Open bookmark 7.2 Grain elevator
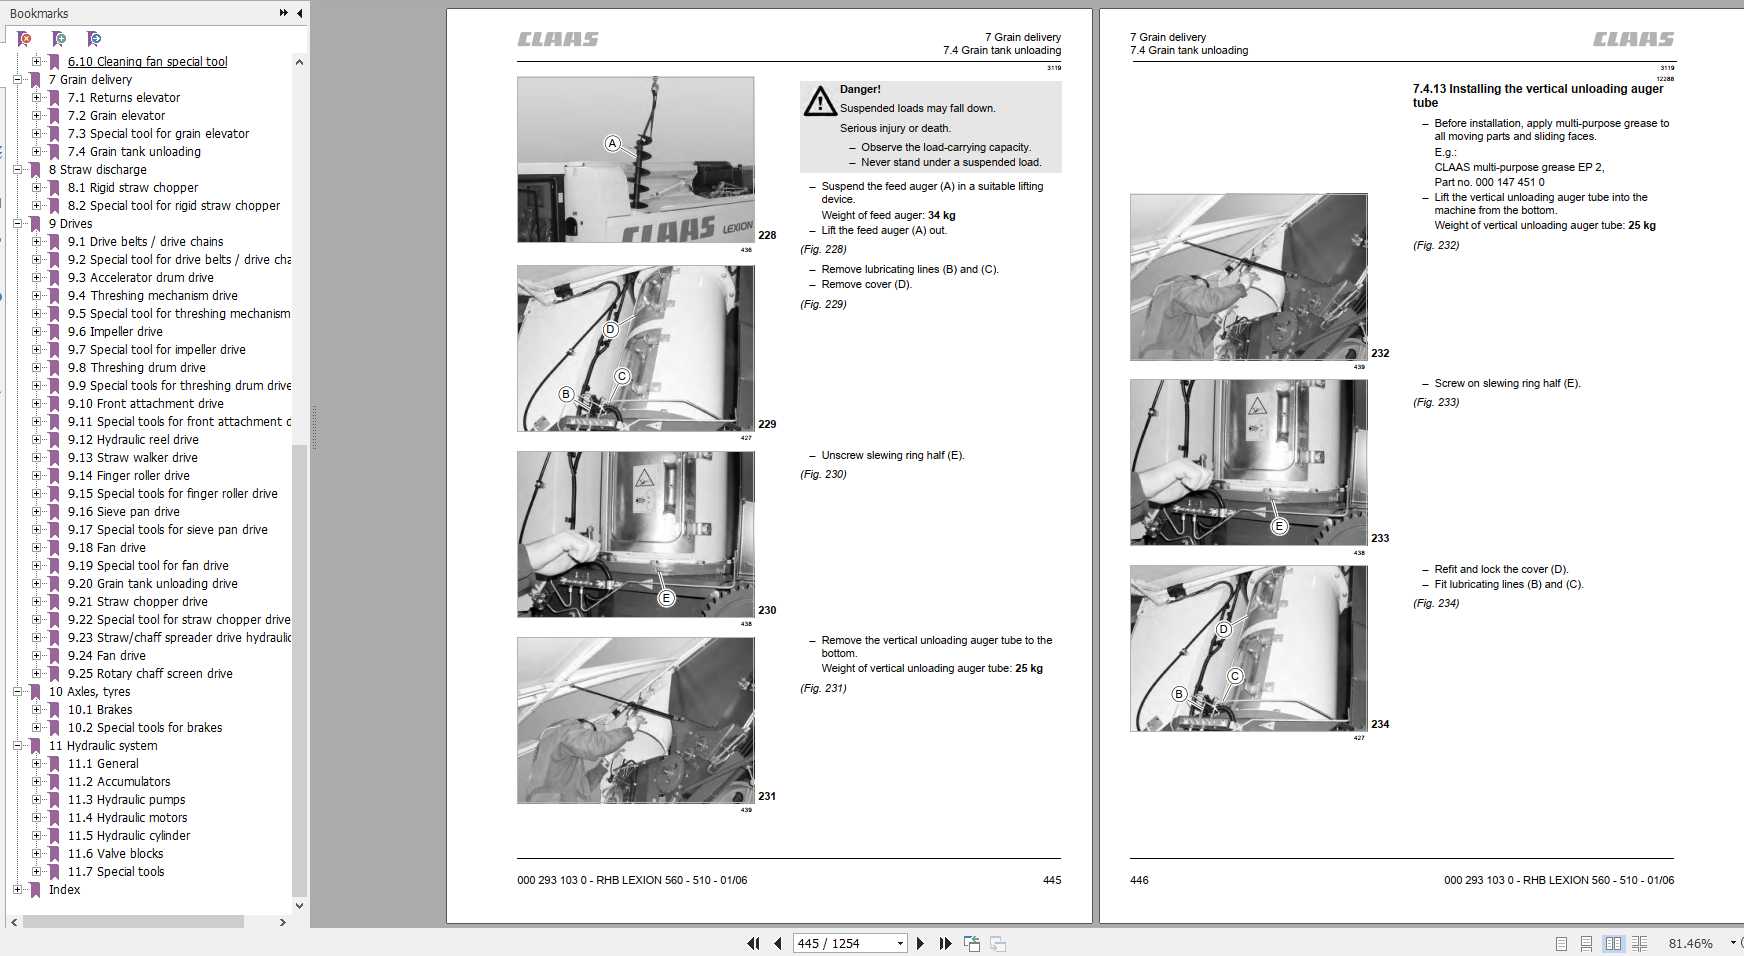 click(116, 116)
